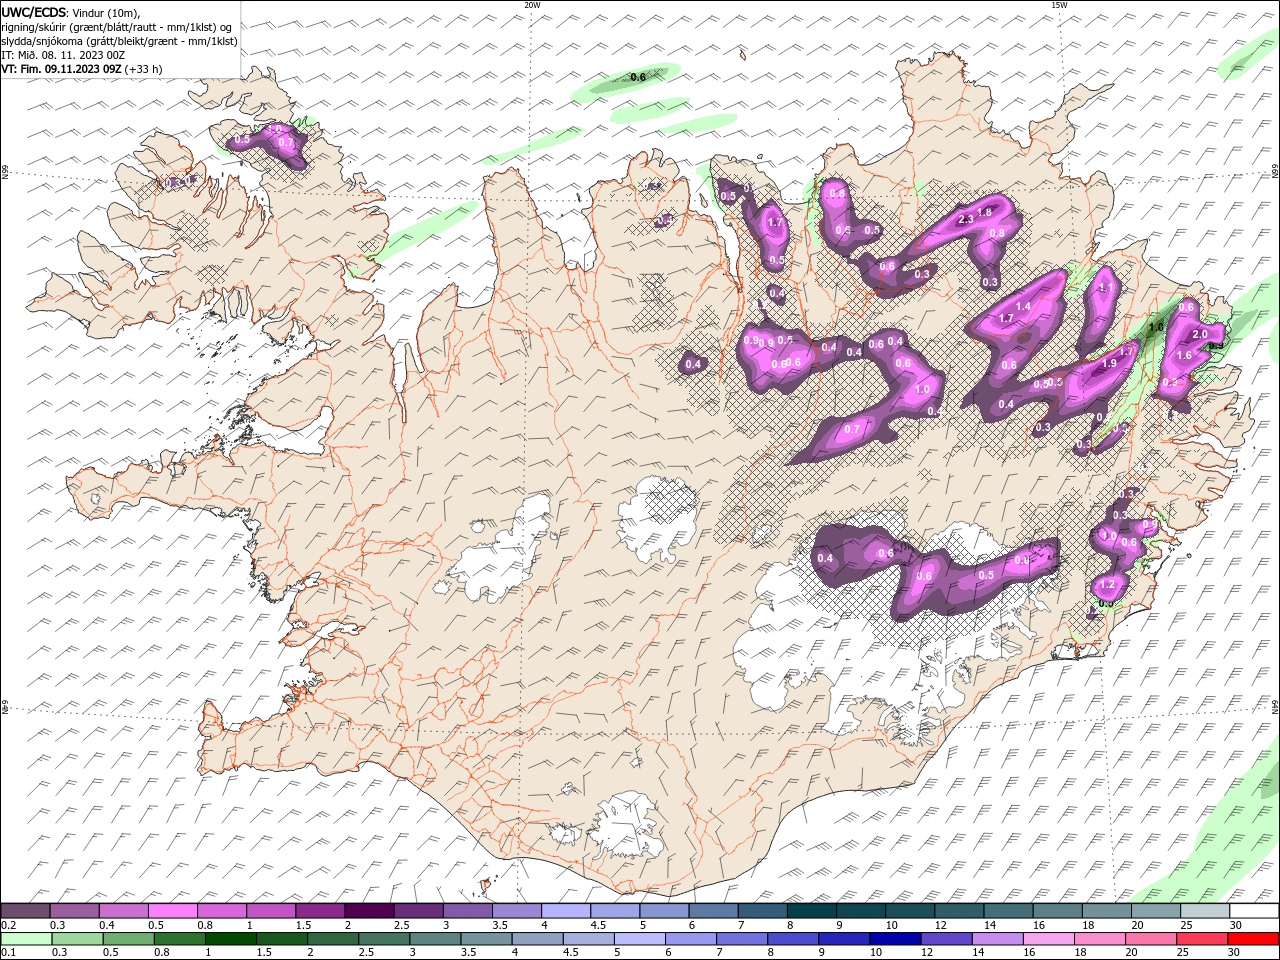Click the 1.4 snowfall value on the map
The width and height of the screenshot is (1280, 960).
point(1023,306)
